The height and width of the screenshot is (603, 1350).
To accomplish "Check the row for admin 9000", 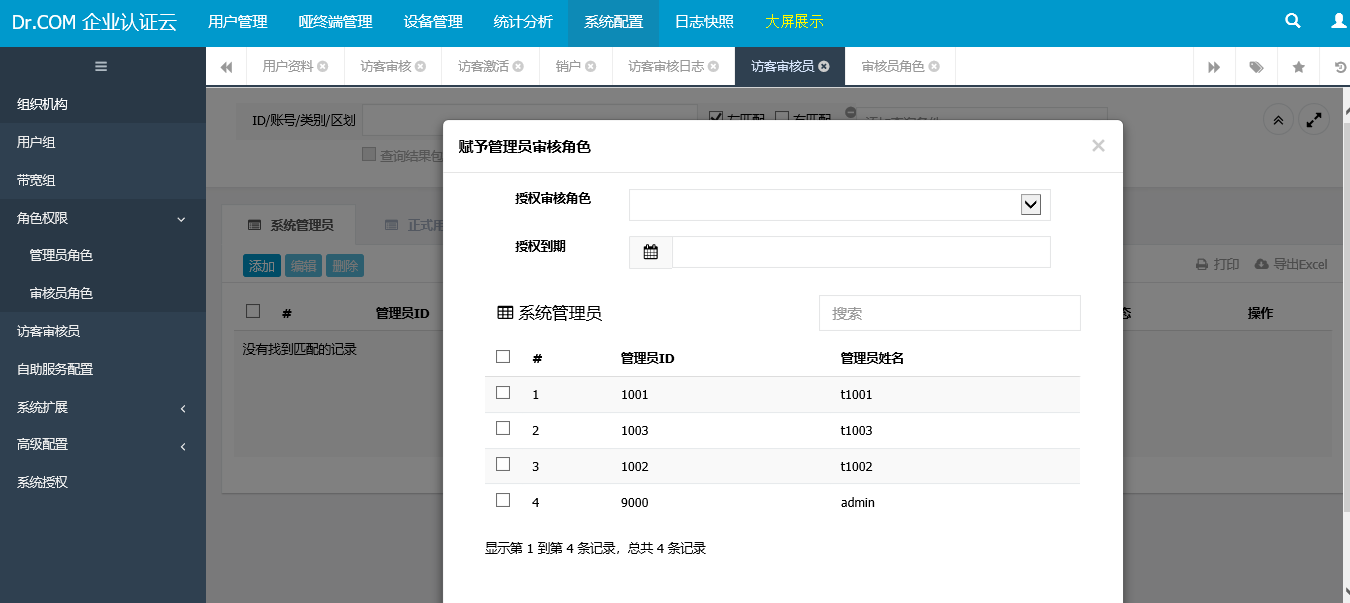I will tap(503, 500).
